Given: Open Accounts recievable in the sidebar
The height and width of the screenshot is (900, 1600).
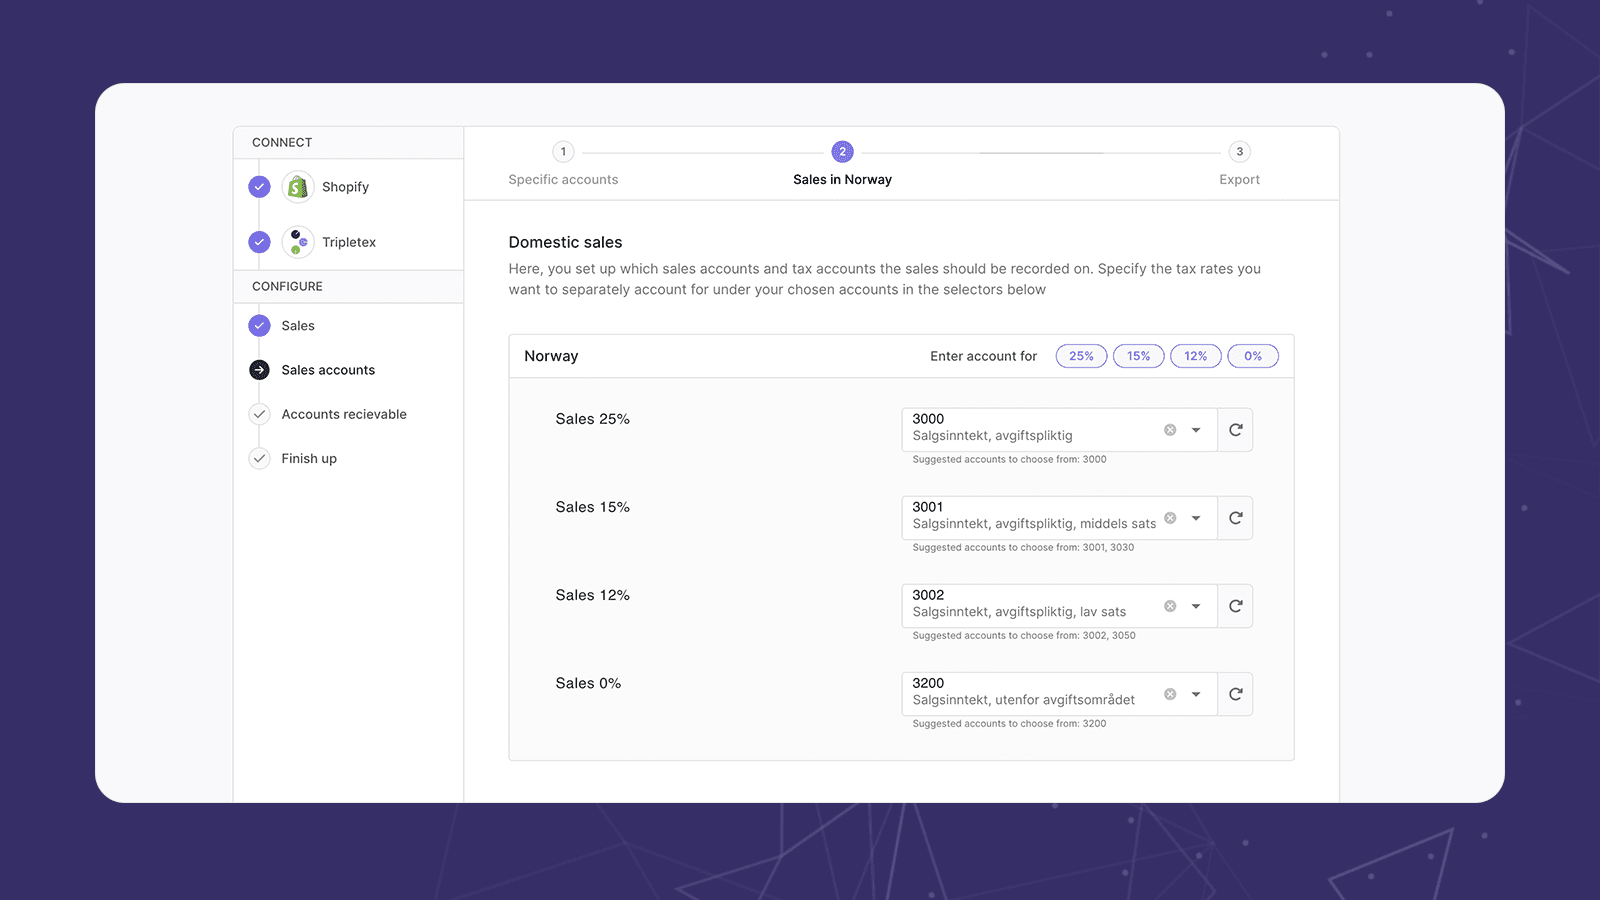Looking at the screenshot, I should [x=343, y=414].
